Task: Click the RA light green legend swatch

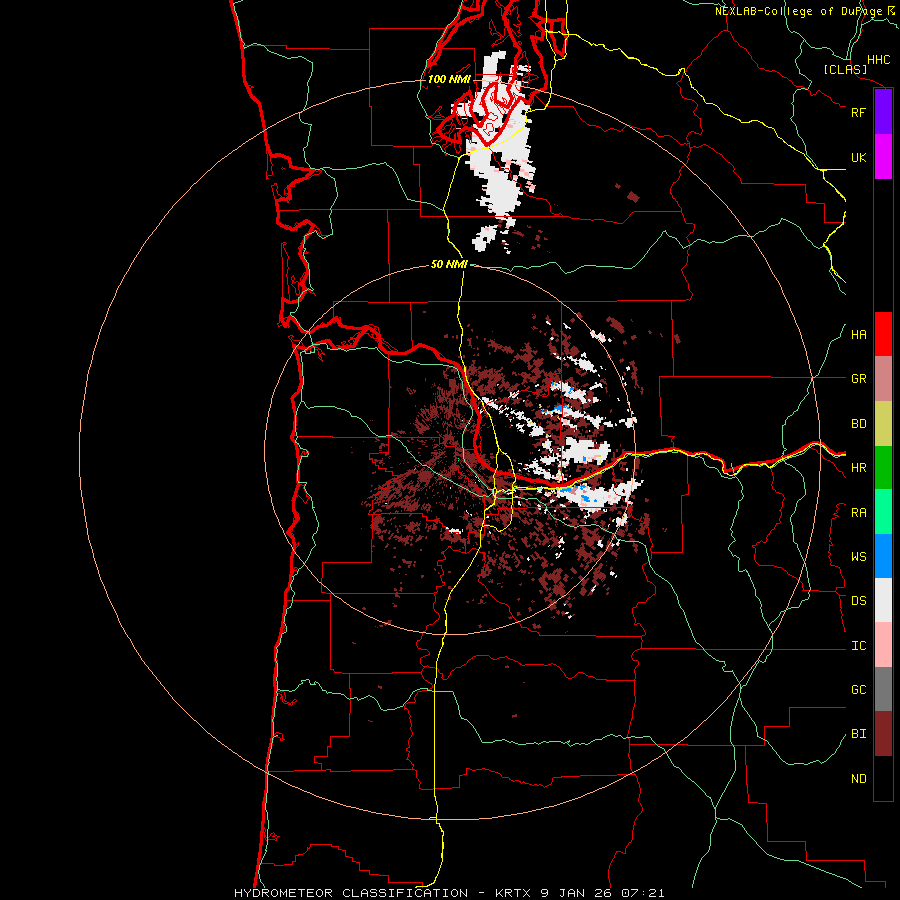Action: pos(883,512)
